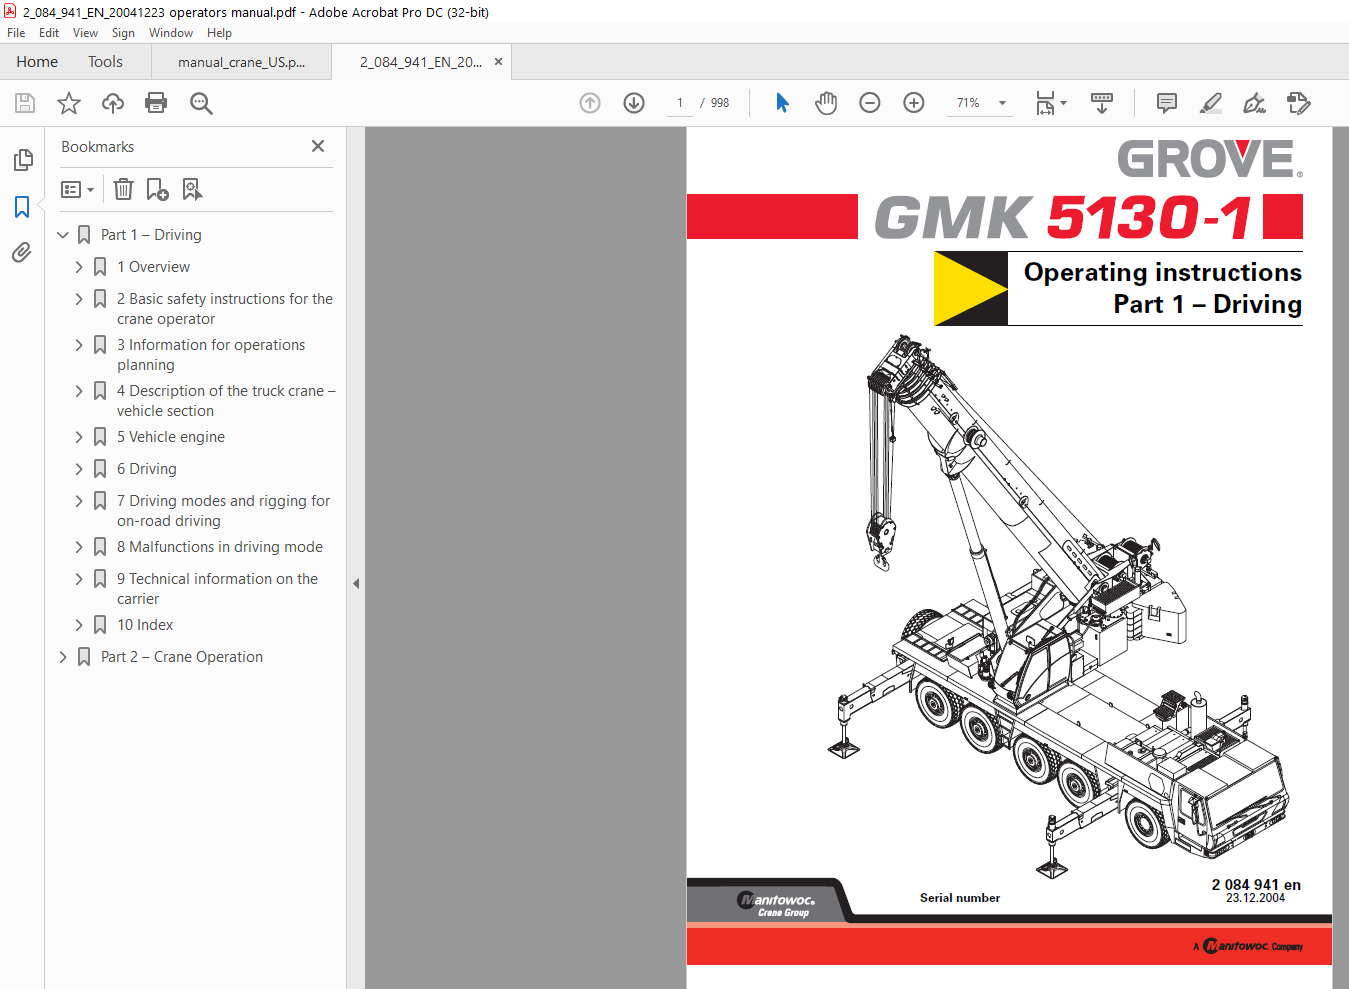Close the 2_084_941_EN_20... document tab

pos(498,62)
